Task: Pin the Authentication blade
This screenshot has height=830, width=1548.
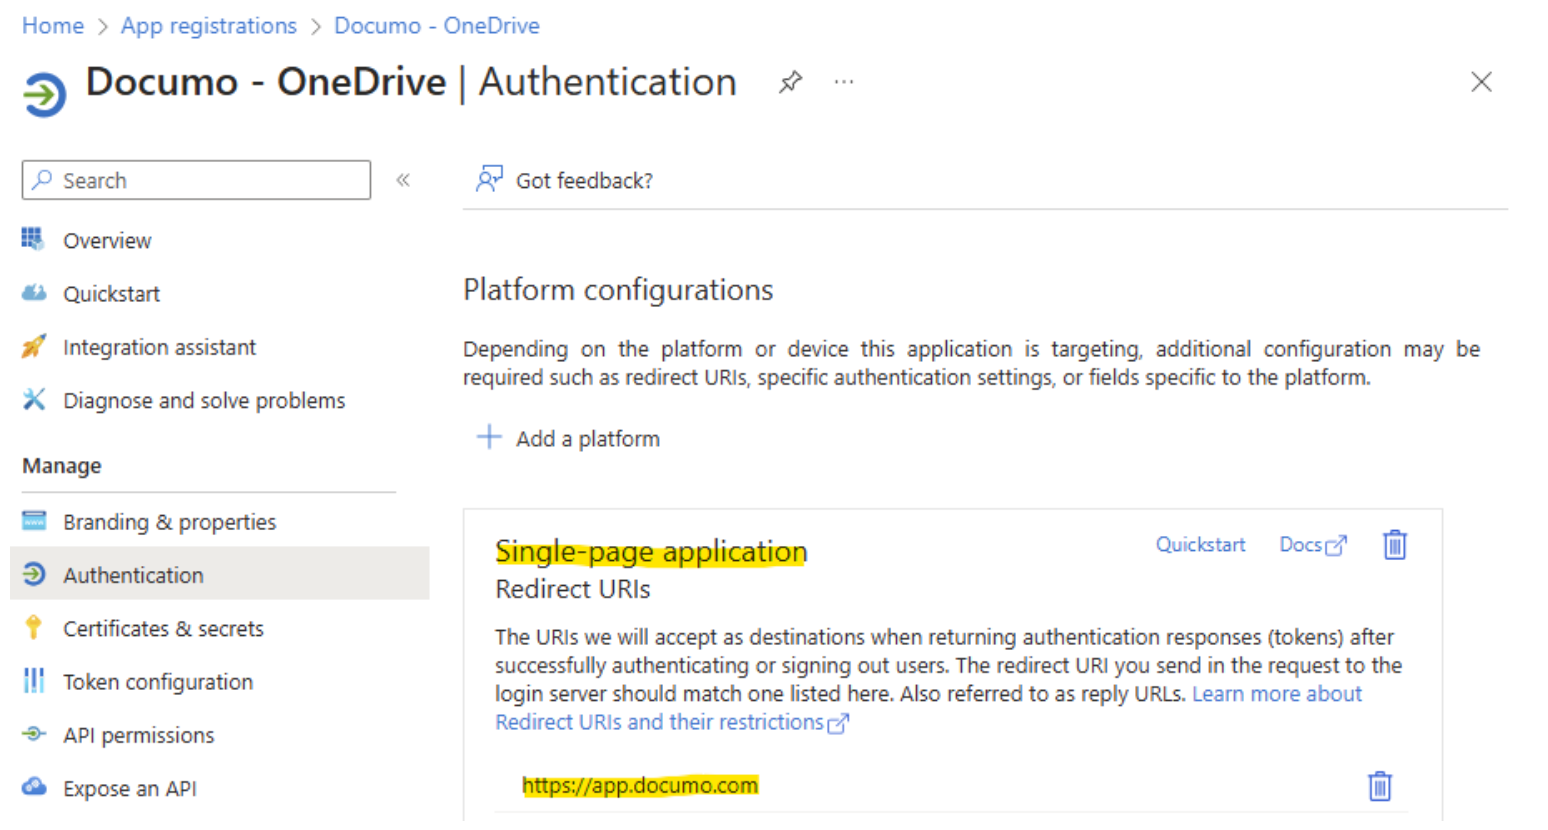Action: pyautogui.click(x=790, y=82)
